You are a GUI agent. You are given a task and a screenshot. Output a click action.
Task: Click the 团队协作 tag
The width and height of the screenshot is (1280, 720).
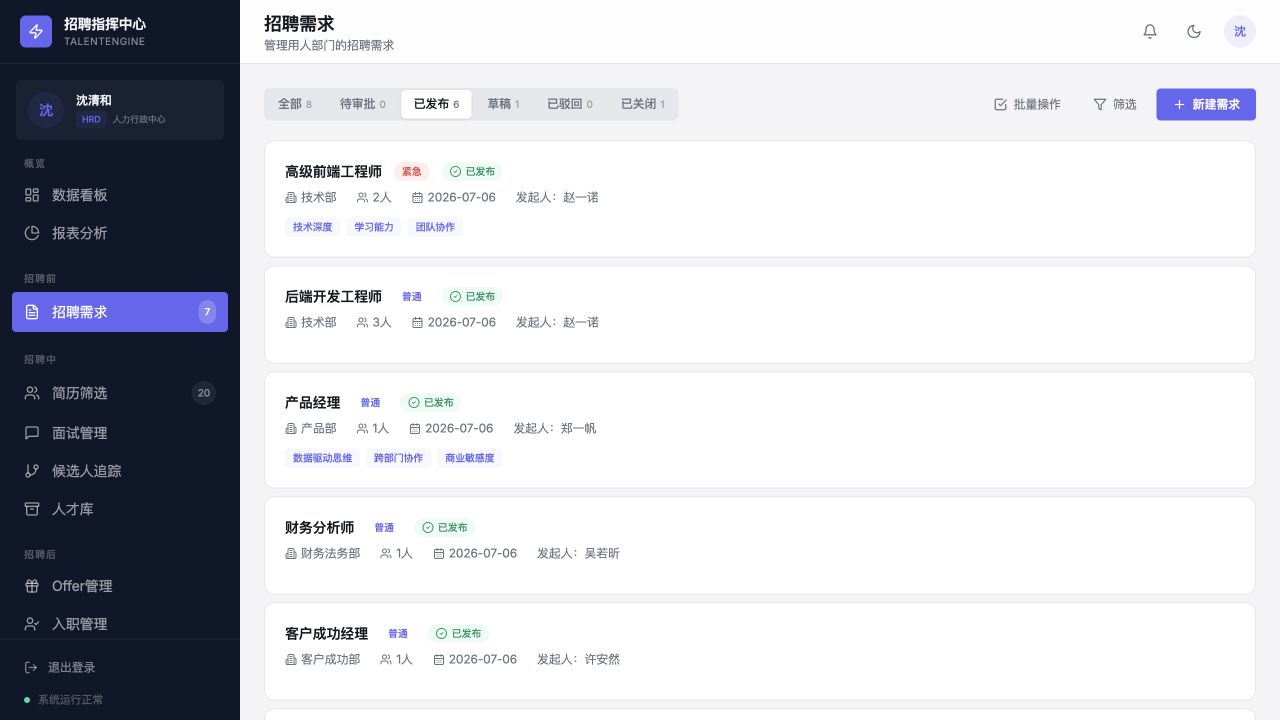(435, 227)
